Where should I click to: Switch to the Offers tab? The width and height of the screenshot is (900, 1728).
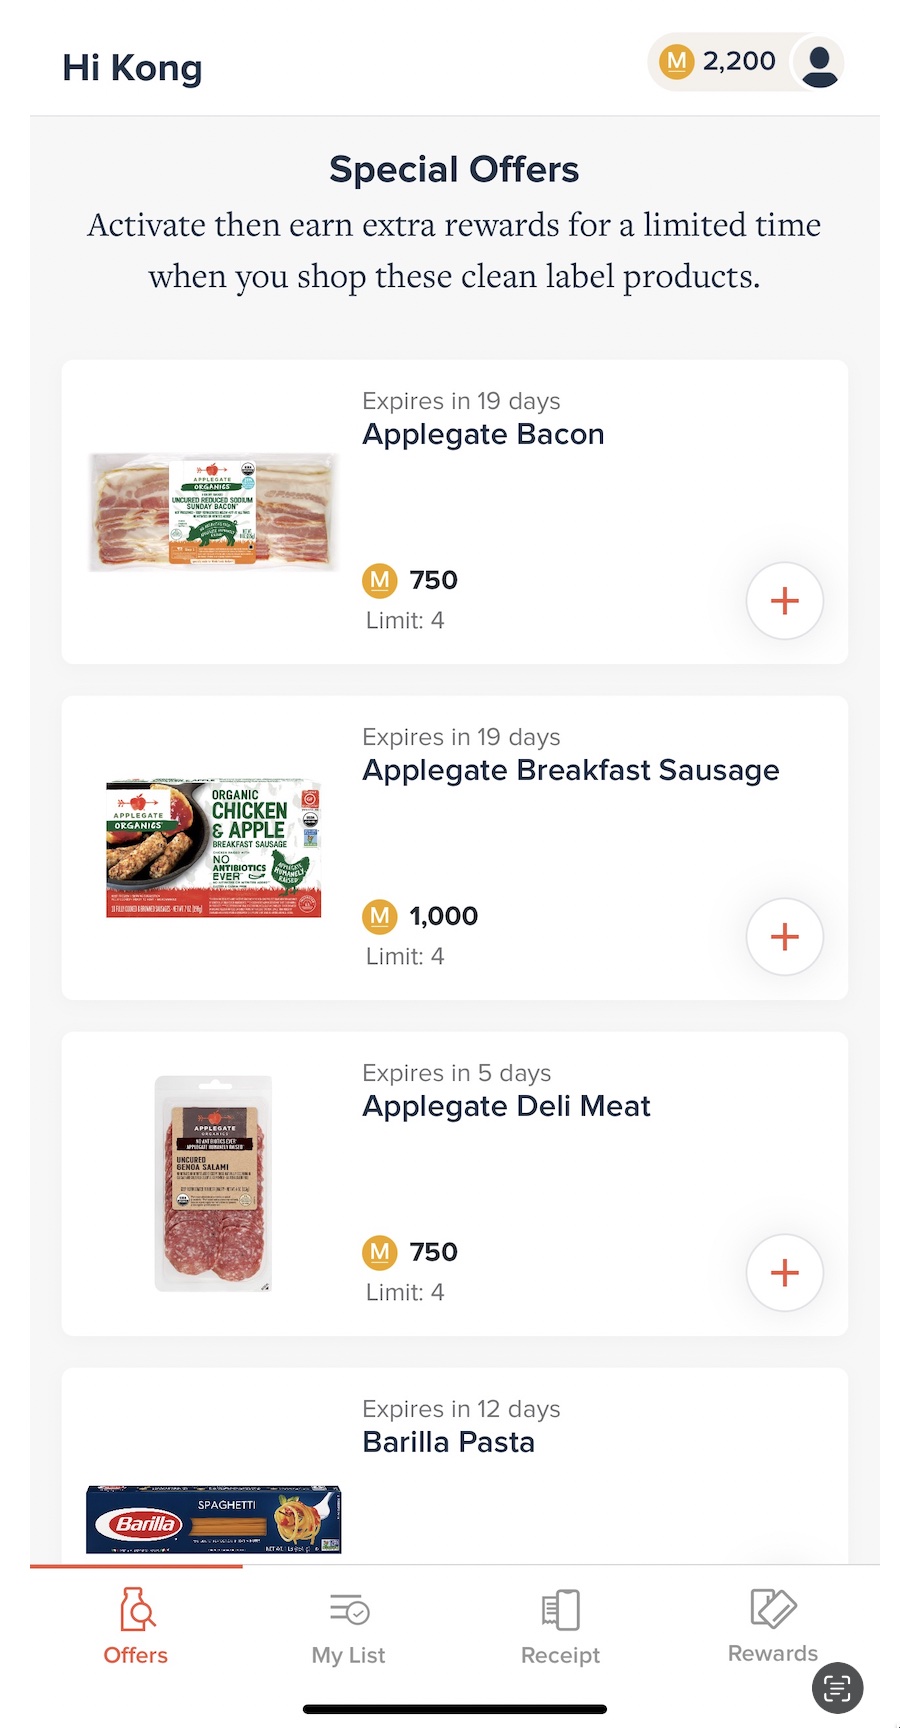(136, 1626)
